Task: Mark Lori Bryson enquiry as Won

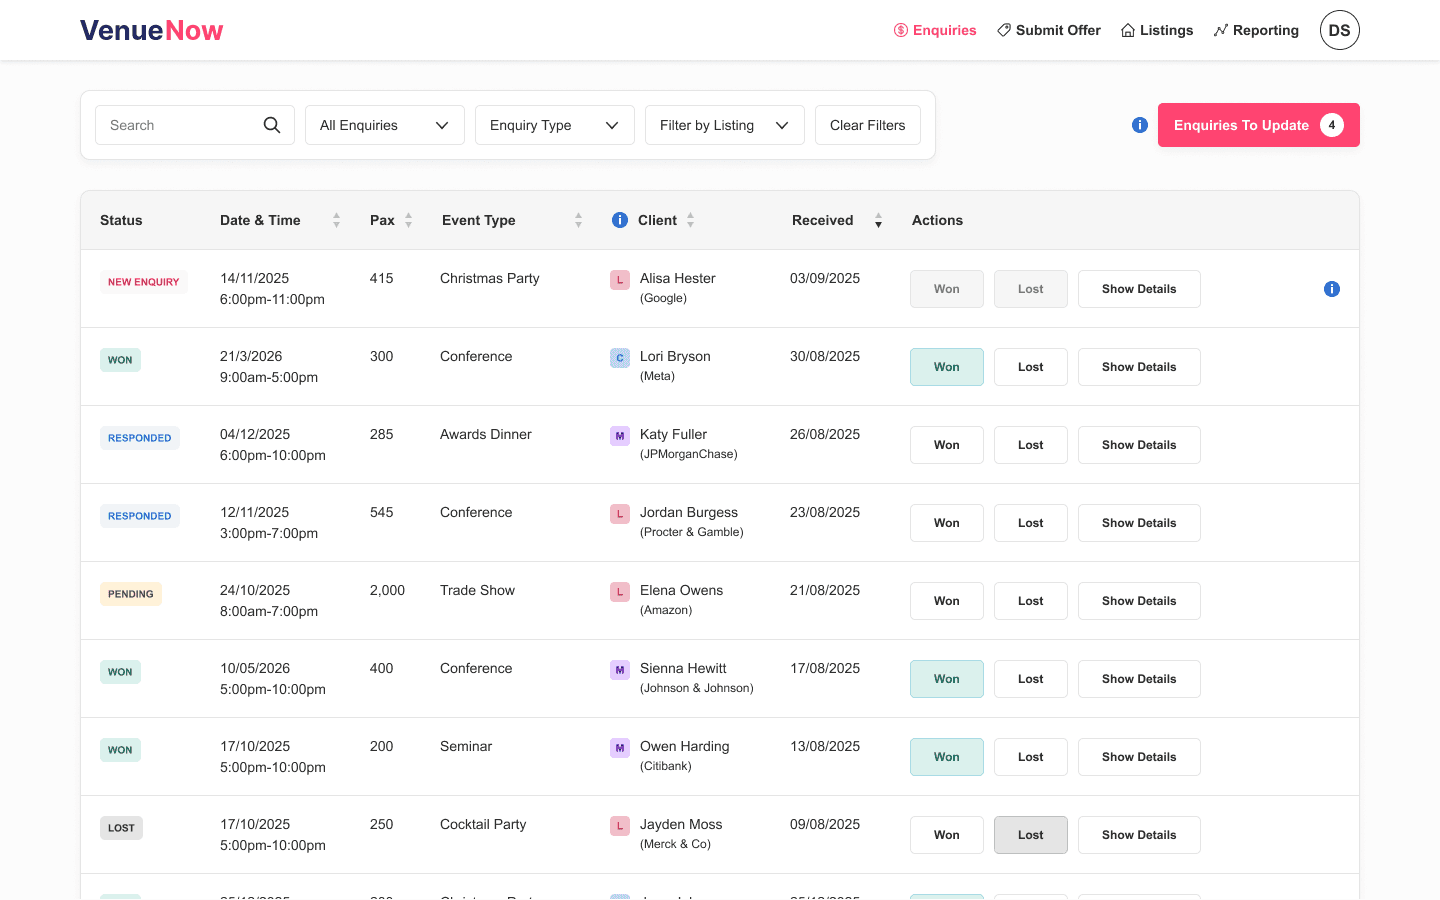Action: click(x=947, y=367)
